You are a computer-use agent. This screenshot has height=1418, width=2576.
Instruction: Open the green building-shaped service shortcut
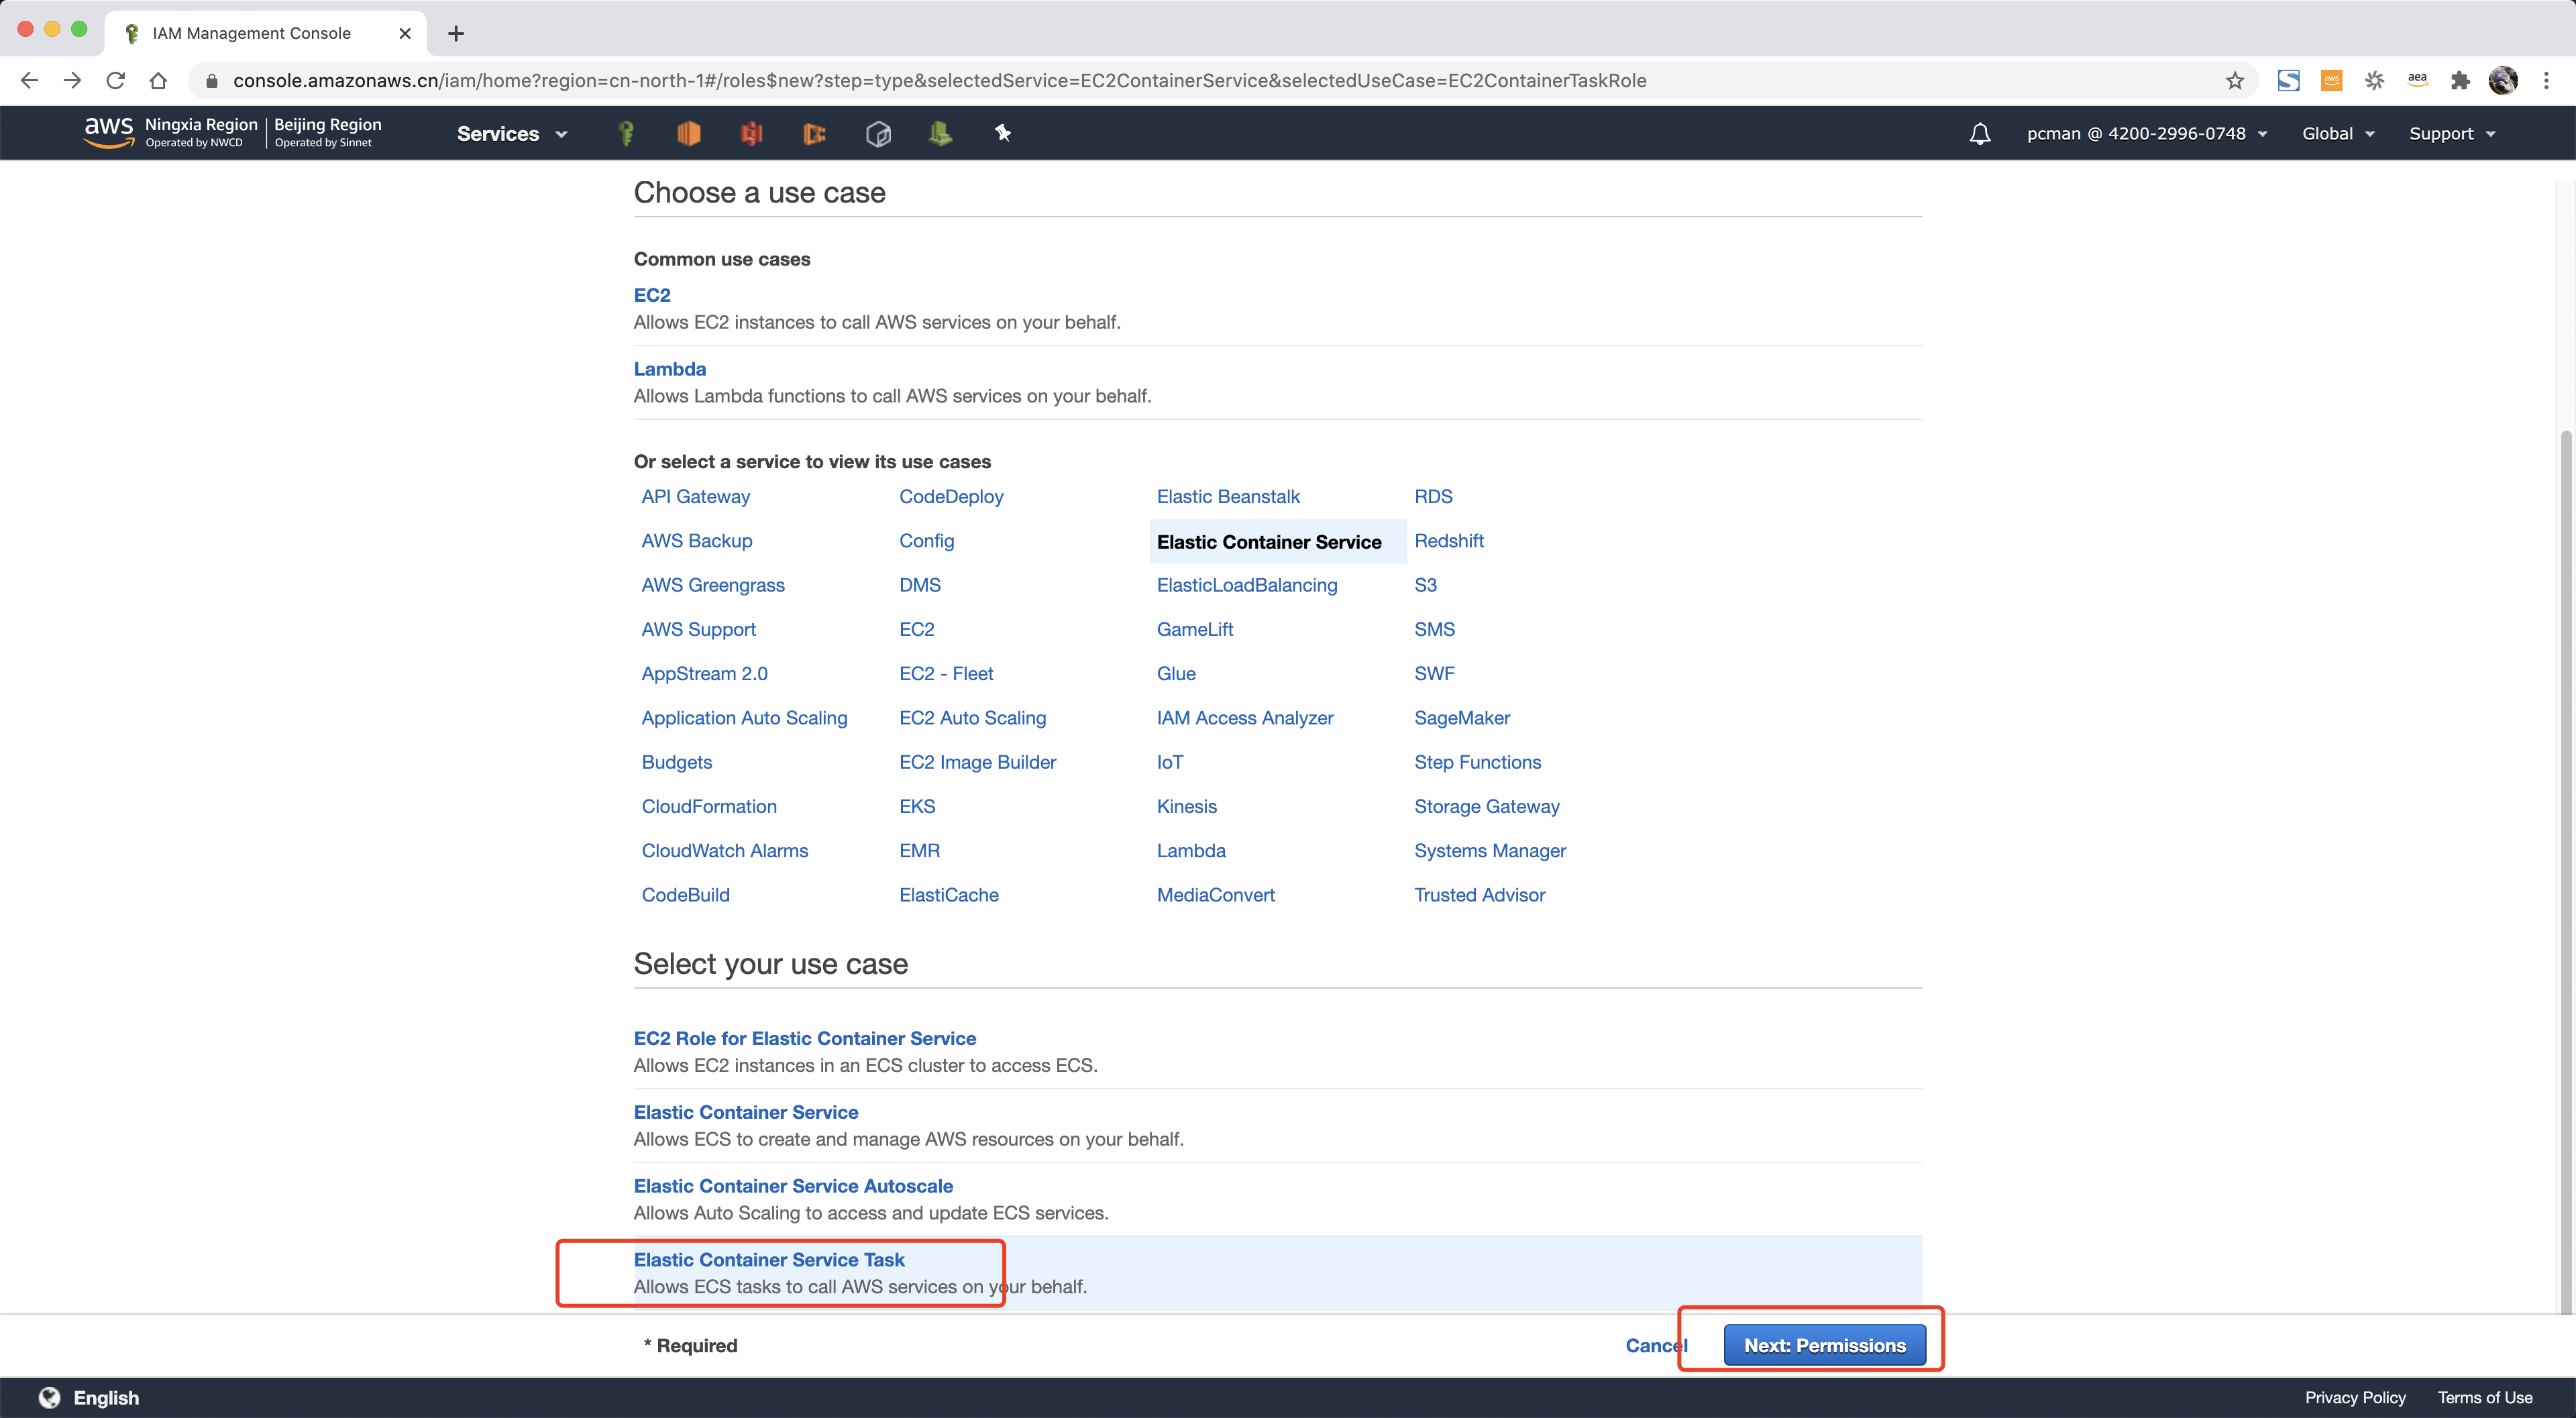[940, 133]
